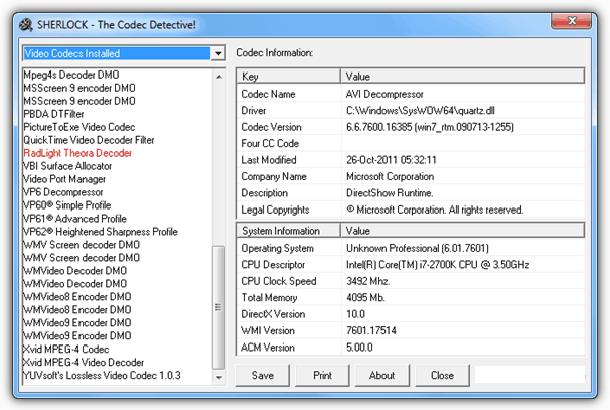Click the 6.6.7600.16385 version value
The image size is (610, 410).
[x=429, y=127]
